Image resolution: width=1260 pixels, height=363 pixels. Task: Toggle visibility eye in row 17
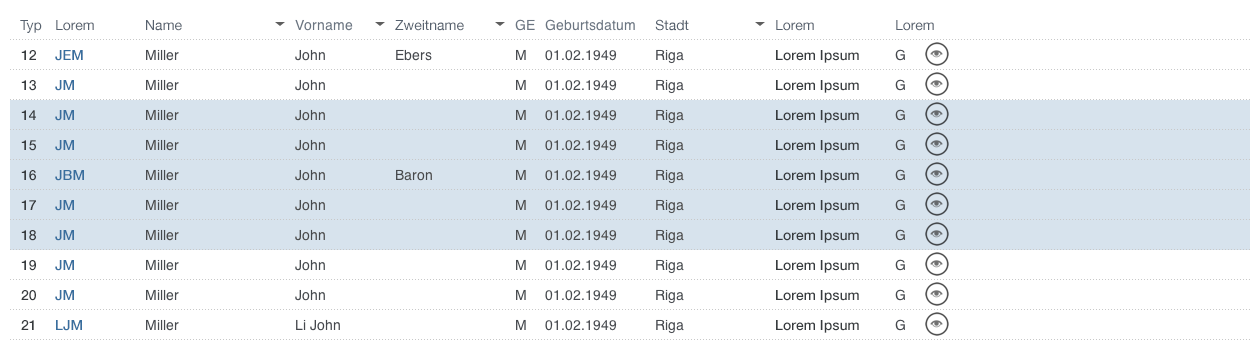(936, 205)
